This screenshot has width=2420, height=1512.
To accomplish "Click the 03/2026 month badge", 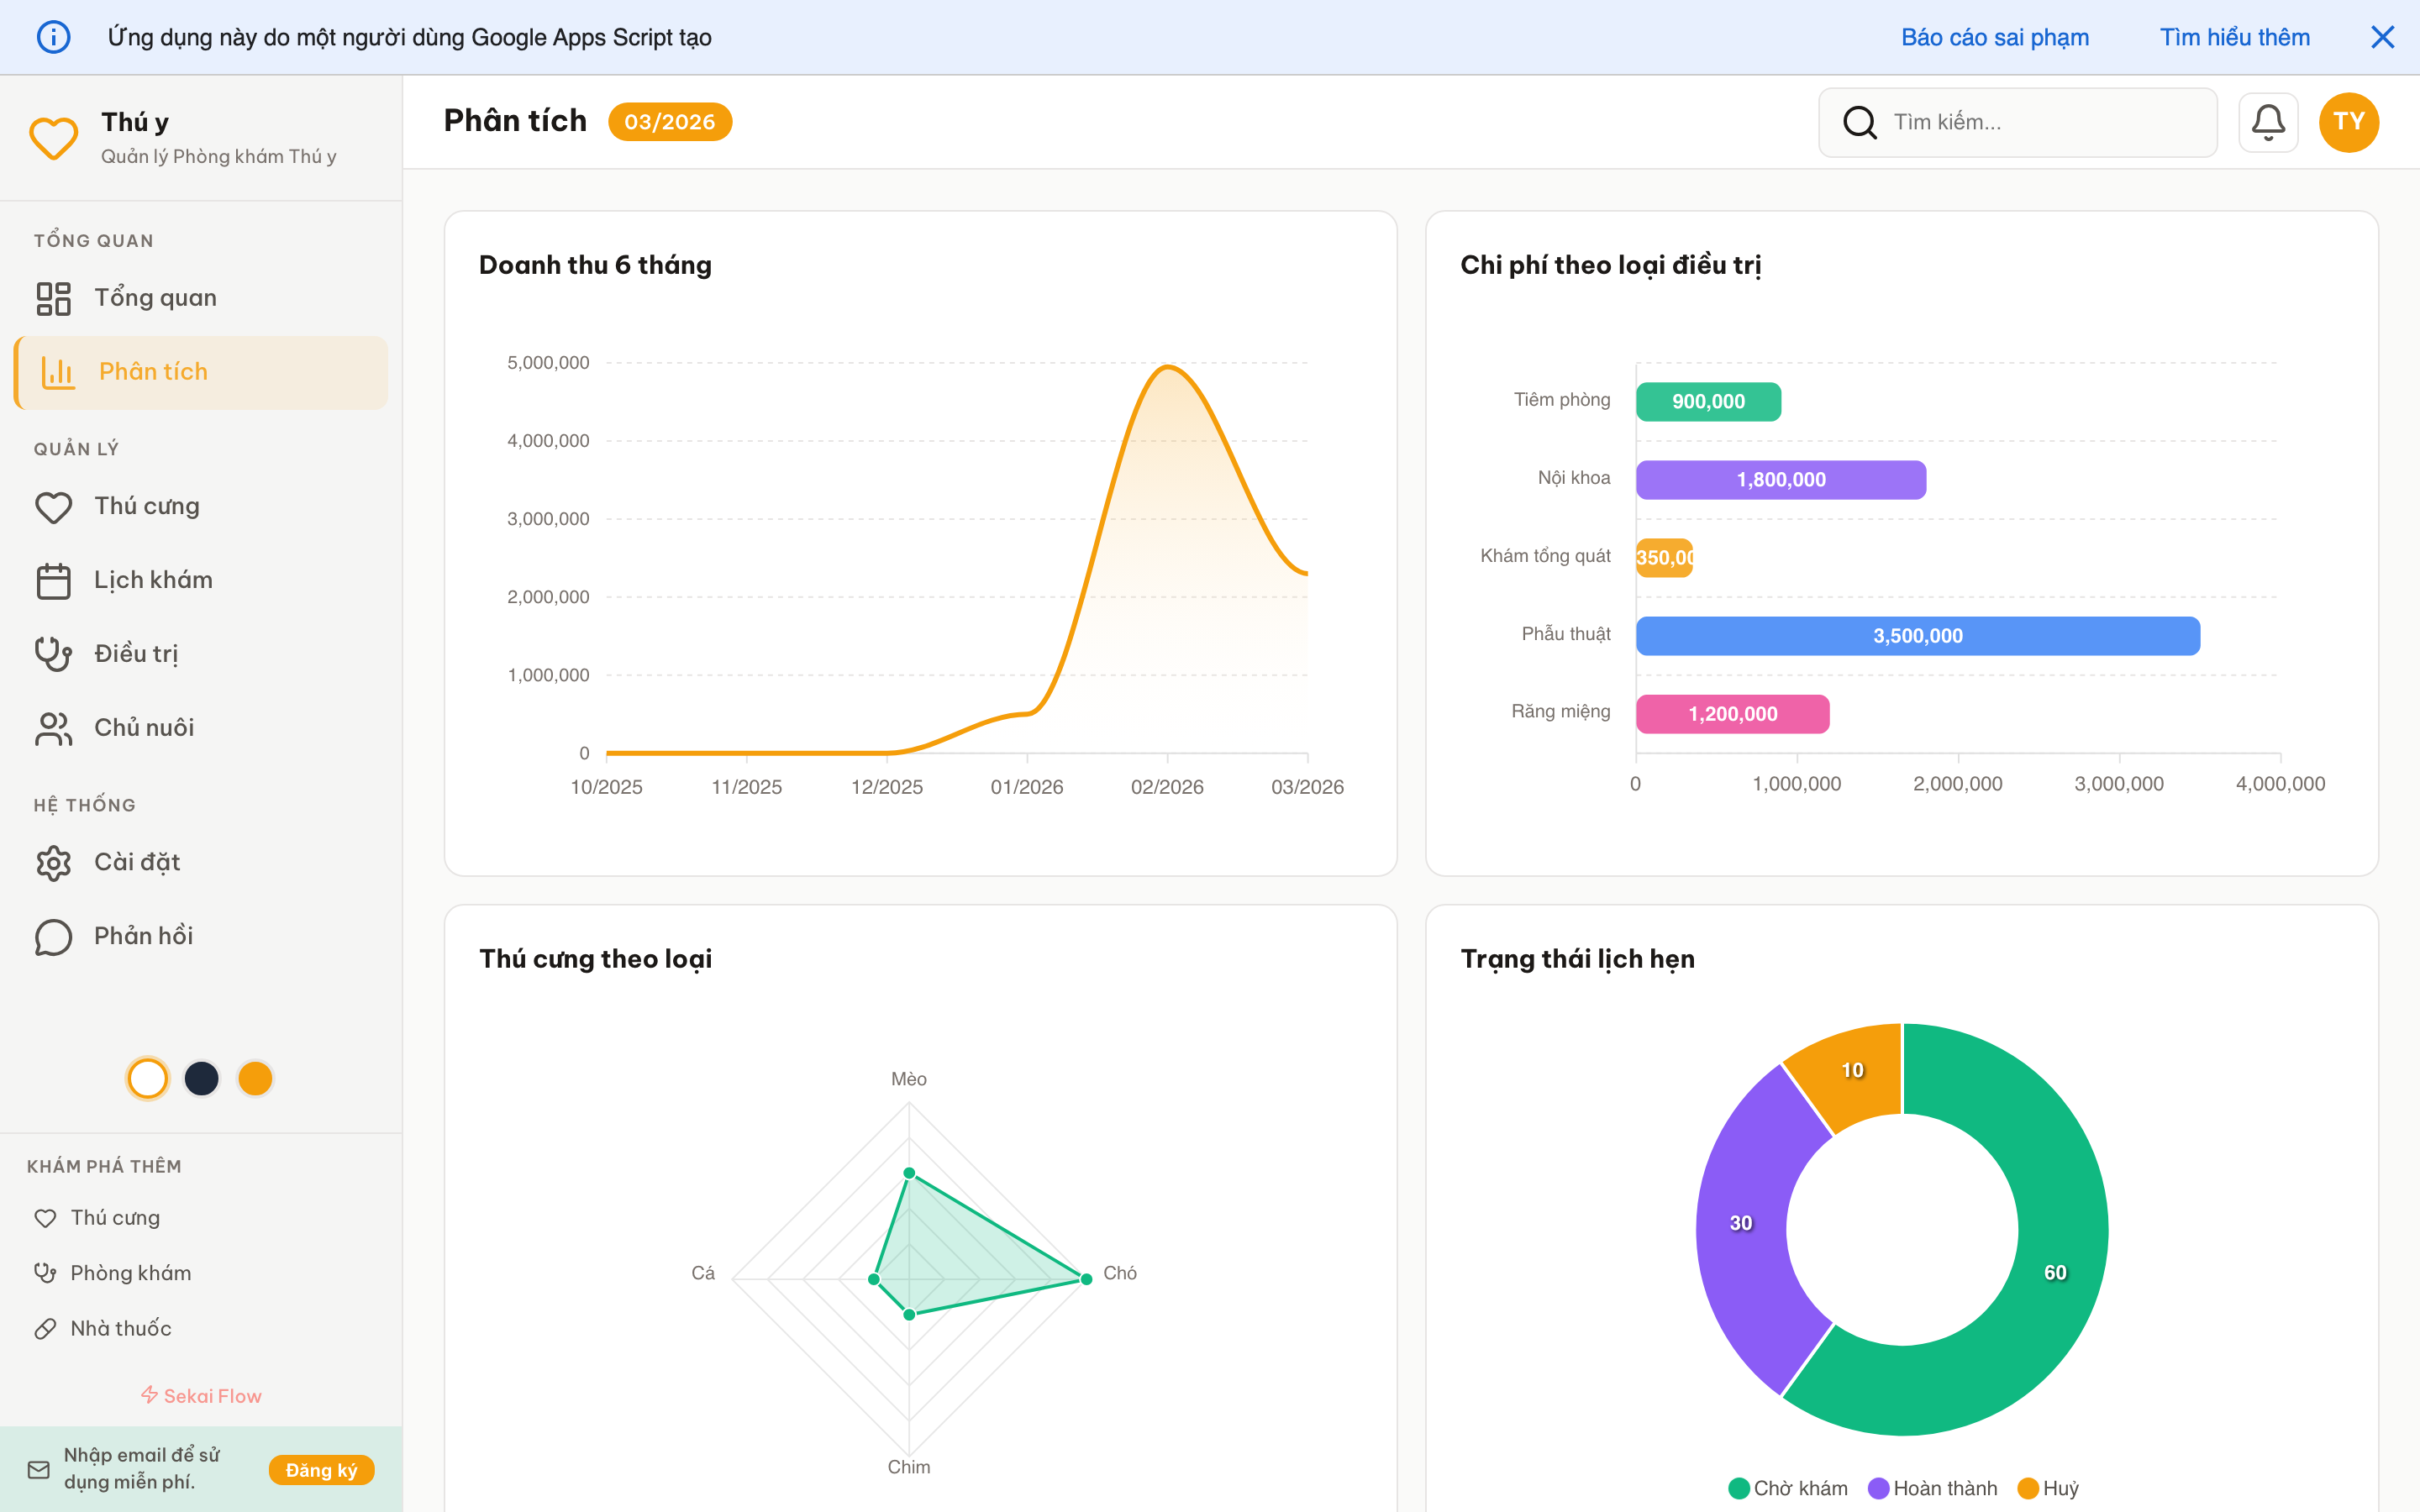I will 669,122.
